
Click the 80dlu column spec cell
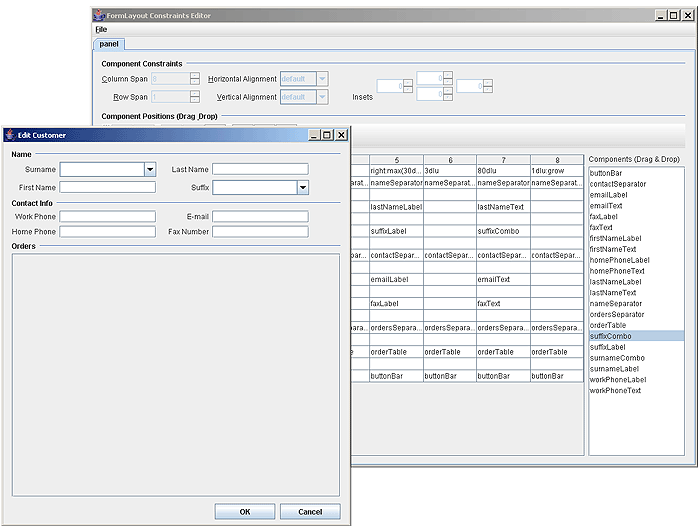[x=504, y=171]
